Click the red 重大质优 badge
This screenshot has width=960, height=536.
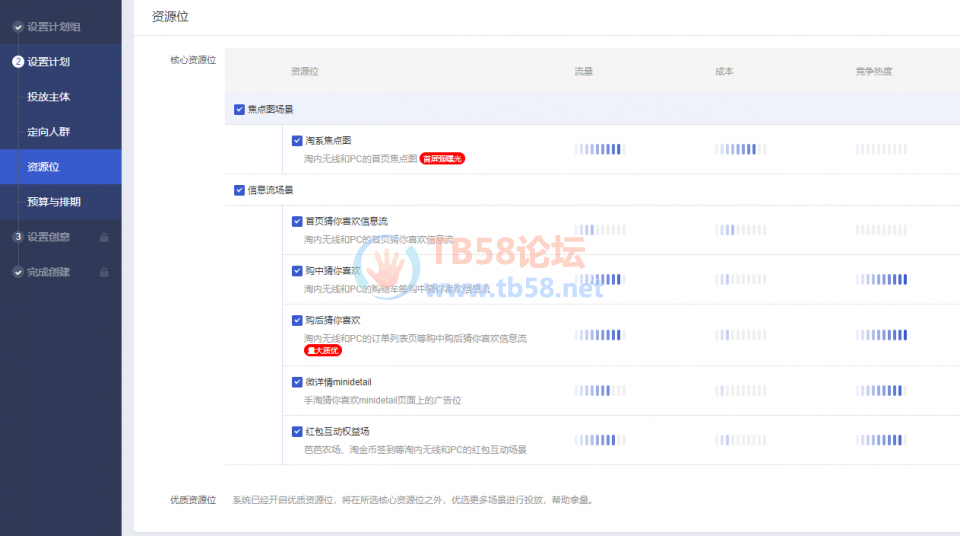[x=322, y=351]
